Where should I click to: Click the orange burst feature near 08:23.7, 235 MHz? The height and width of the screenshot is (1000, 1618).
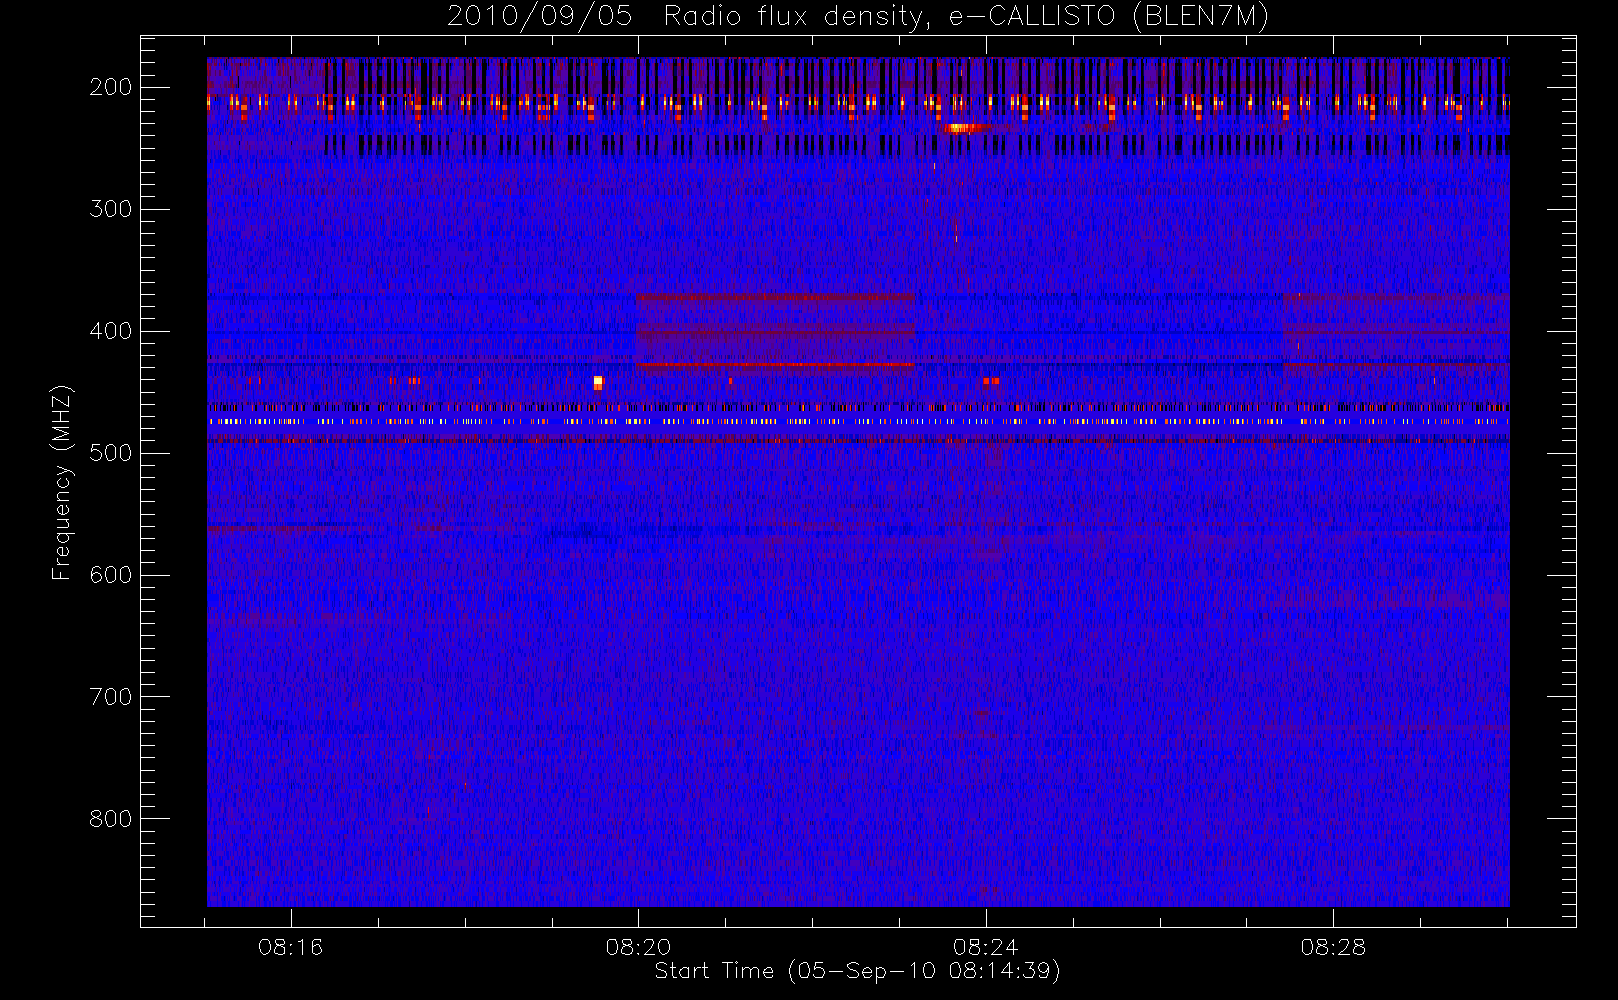(x=964, y=128)
